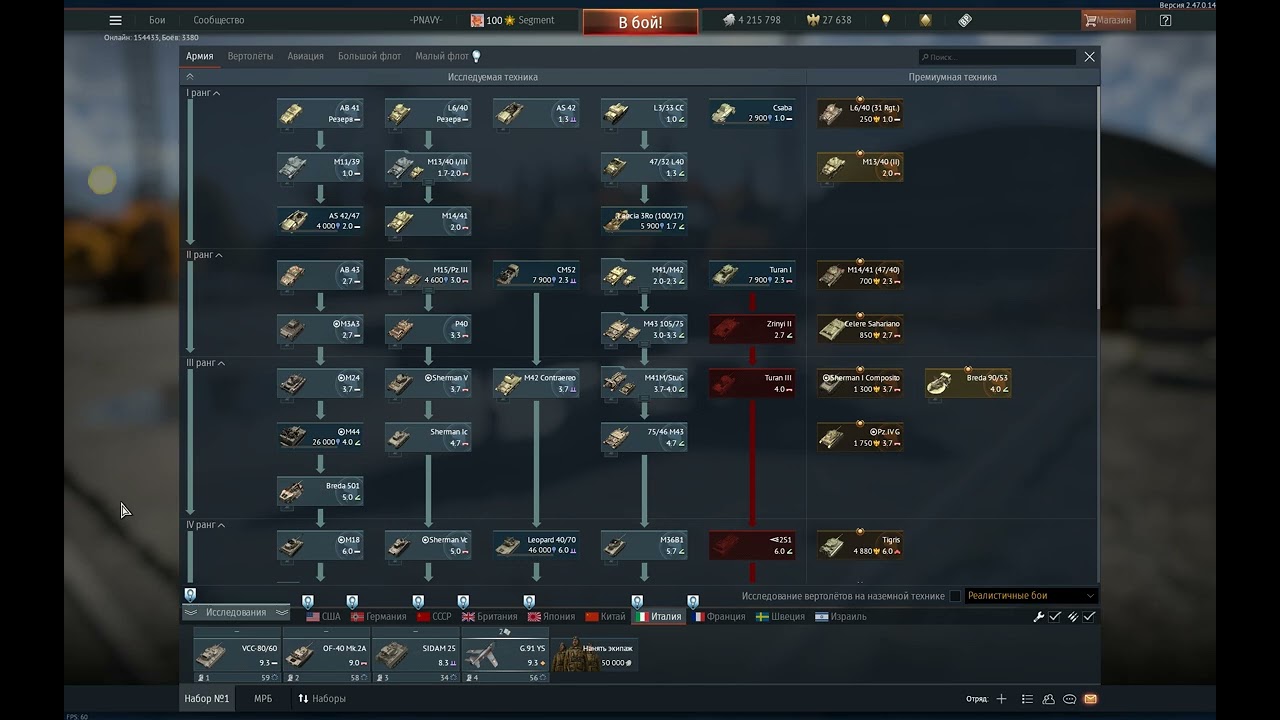Image resolution: width=1280 pixels, height=720 pixels.
Task: Select the СССР nation tab
Action: [x=434, y=617]
